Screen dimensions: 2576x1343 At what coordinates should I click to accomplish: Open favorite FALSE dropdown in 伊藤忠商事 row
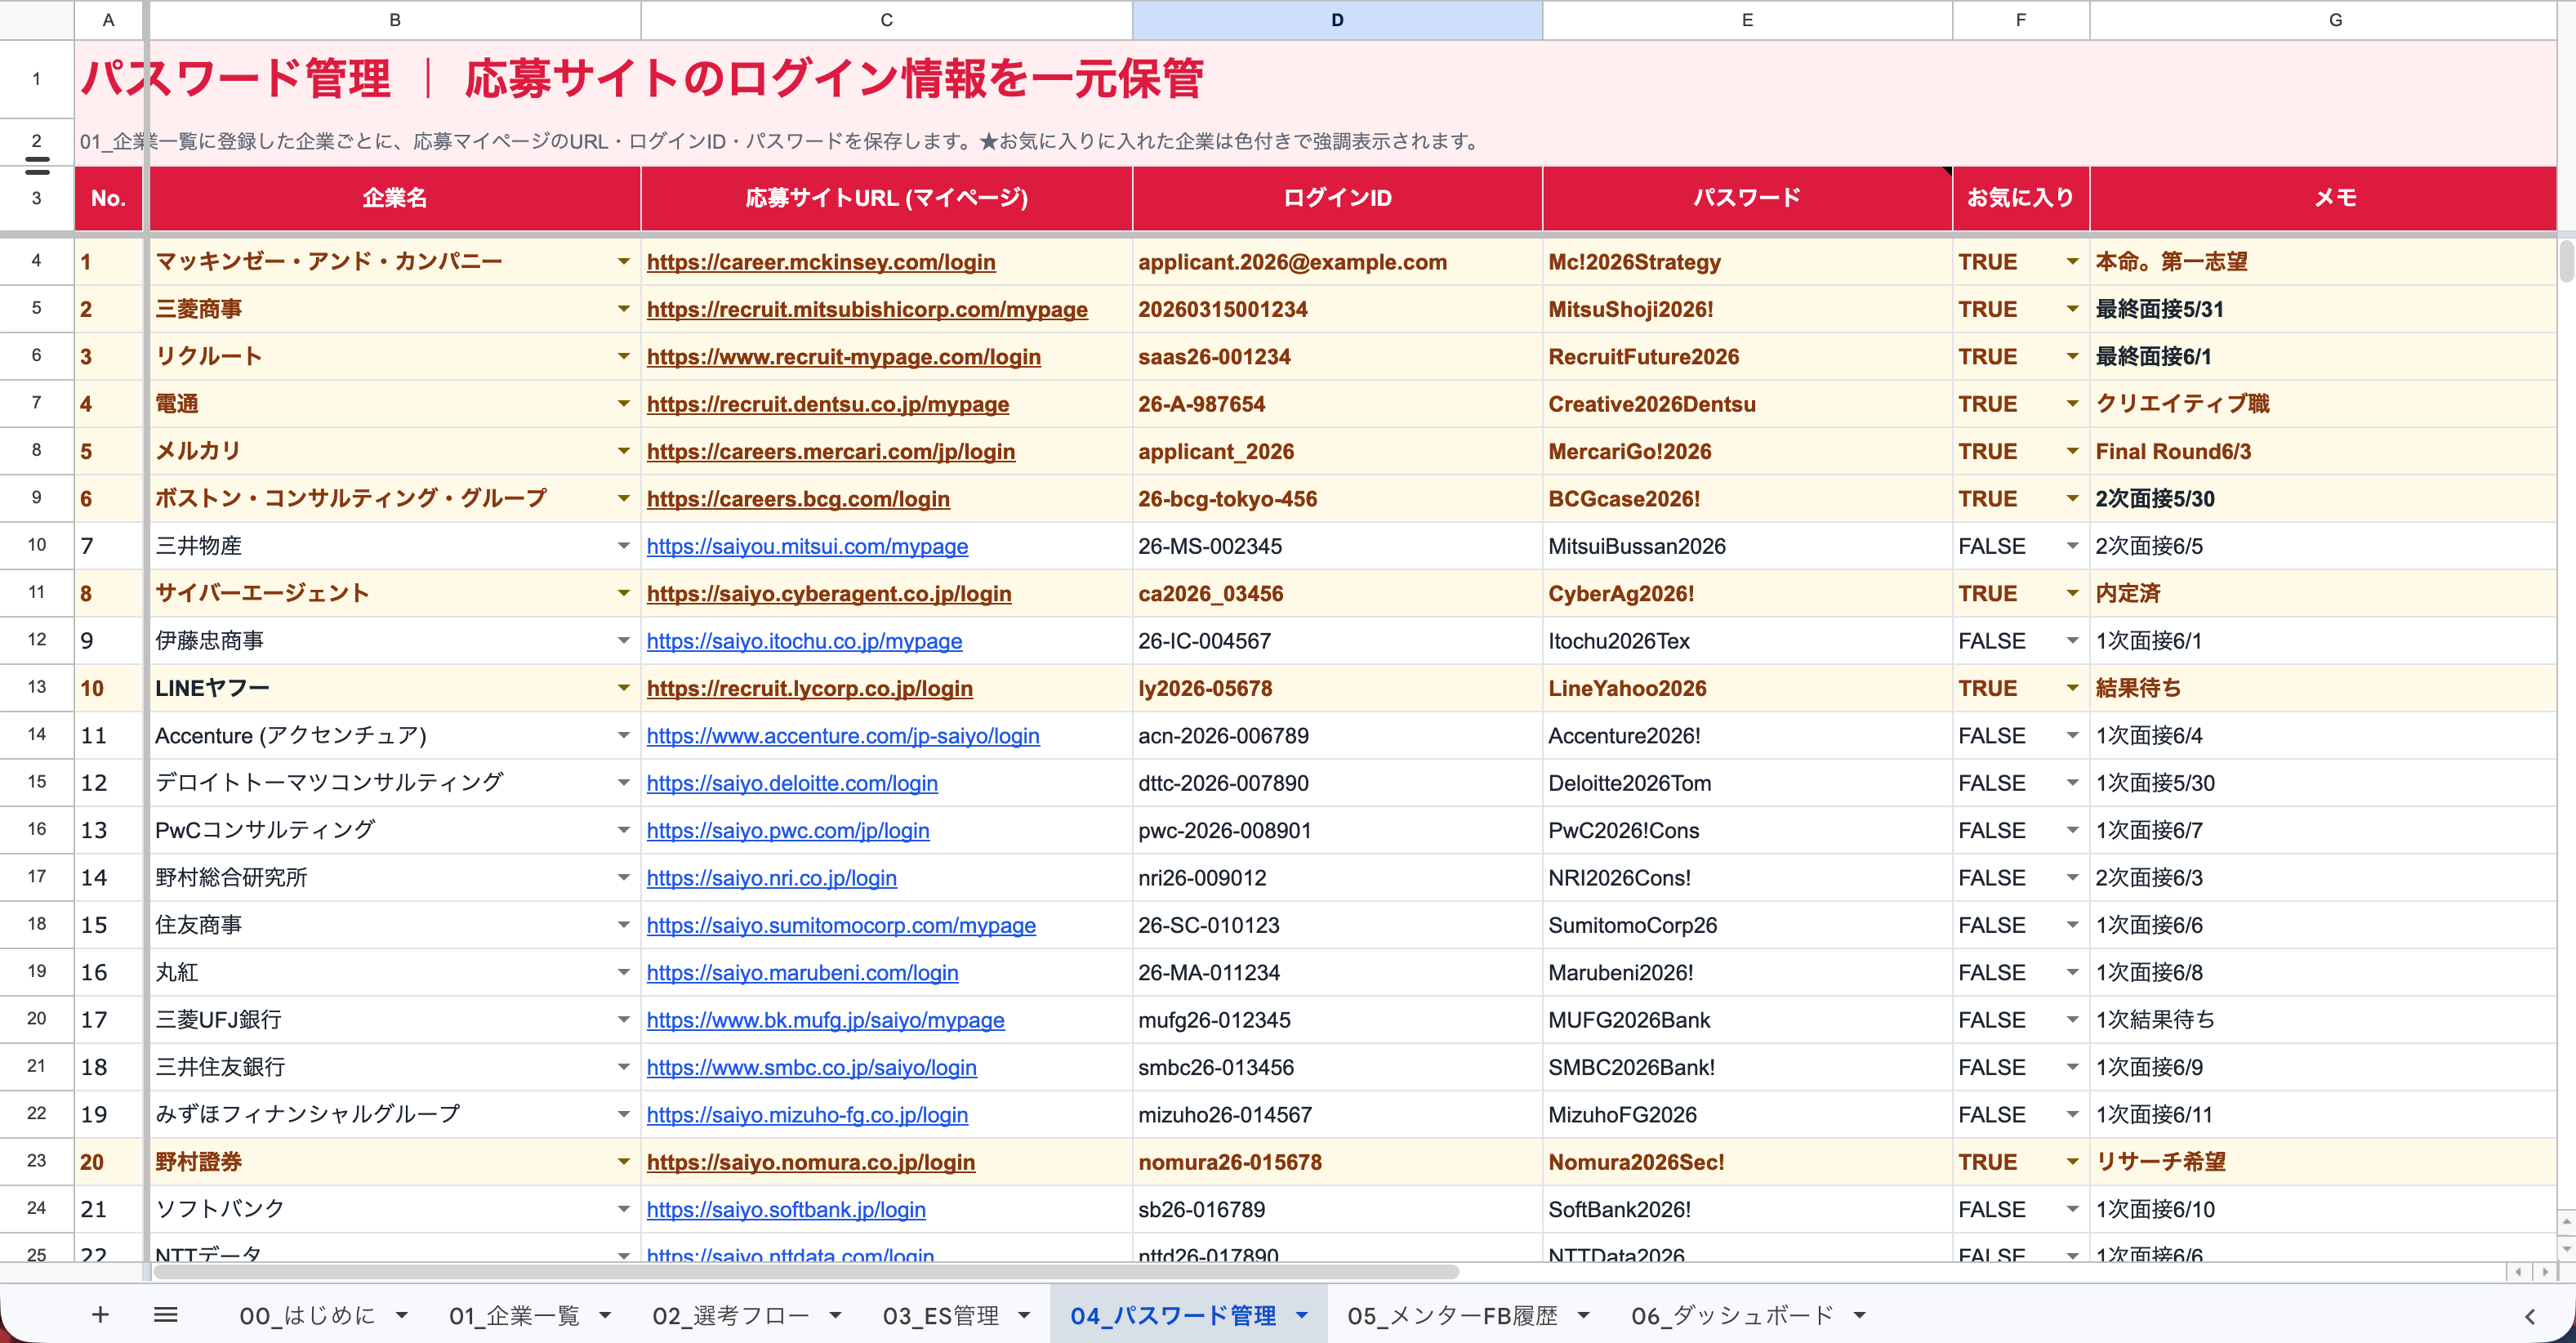pyautogui.click(x=2072, y=641)
